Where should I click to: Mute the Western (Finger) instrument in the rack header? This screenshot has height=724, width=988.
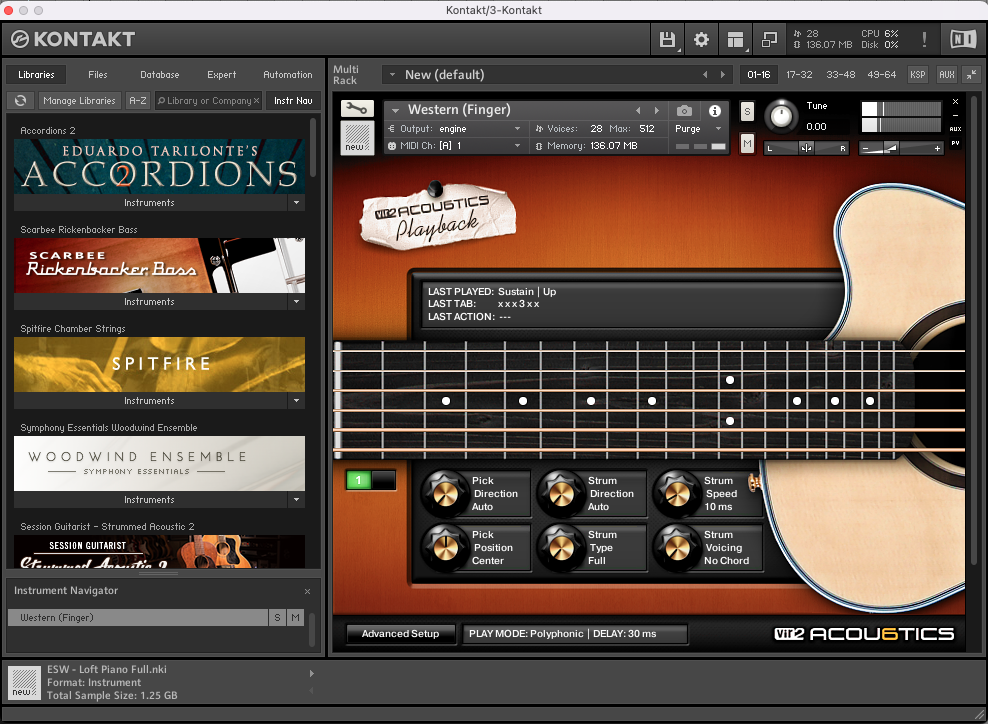pos(747,144)
